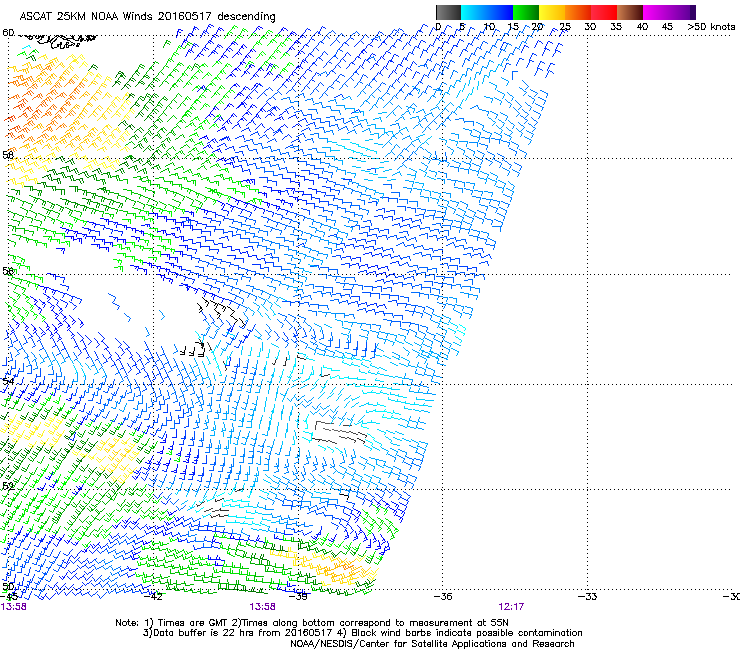This screenshot has height=650, width=740.
Task: Click the legend tick label 25
Action: [x=565, y=26]
